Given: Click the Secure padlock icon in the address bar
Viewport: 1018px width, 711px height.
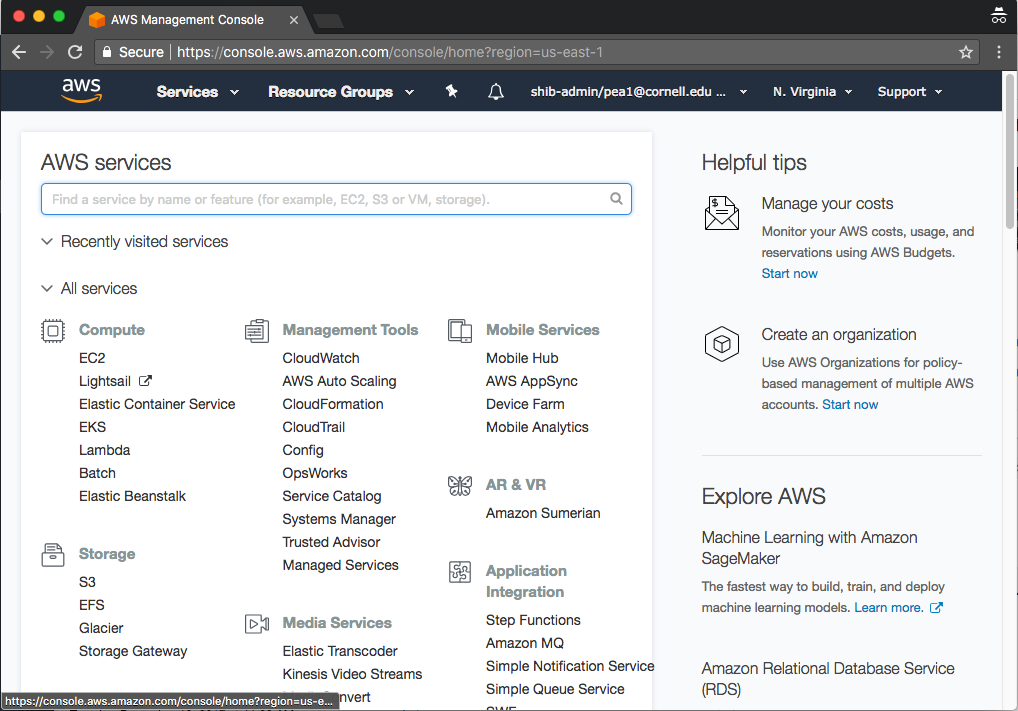Looking at the screenshot, I should coord(107,52).
